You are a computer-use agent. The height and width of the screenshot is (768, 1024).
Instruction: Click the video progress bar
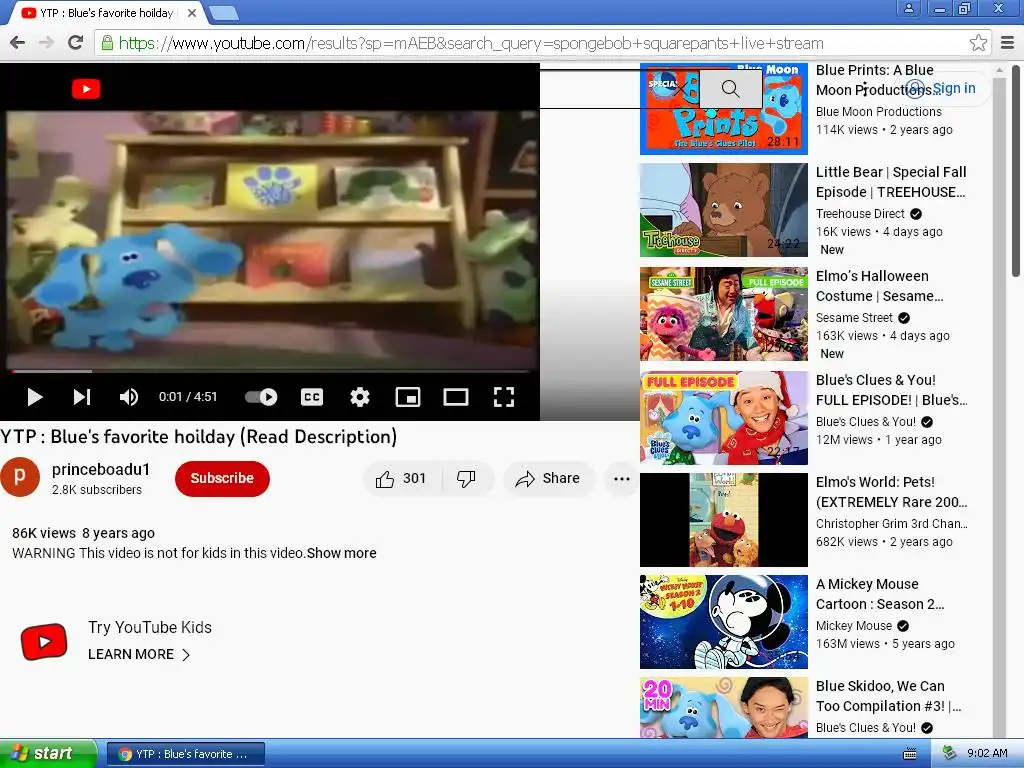(270, 371)
